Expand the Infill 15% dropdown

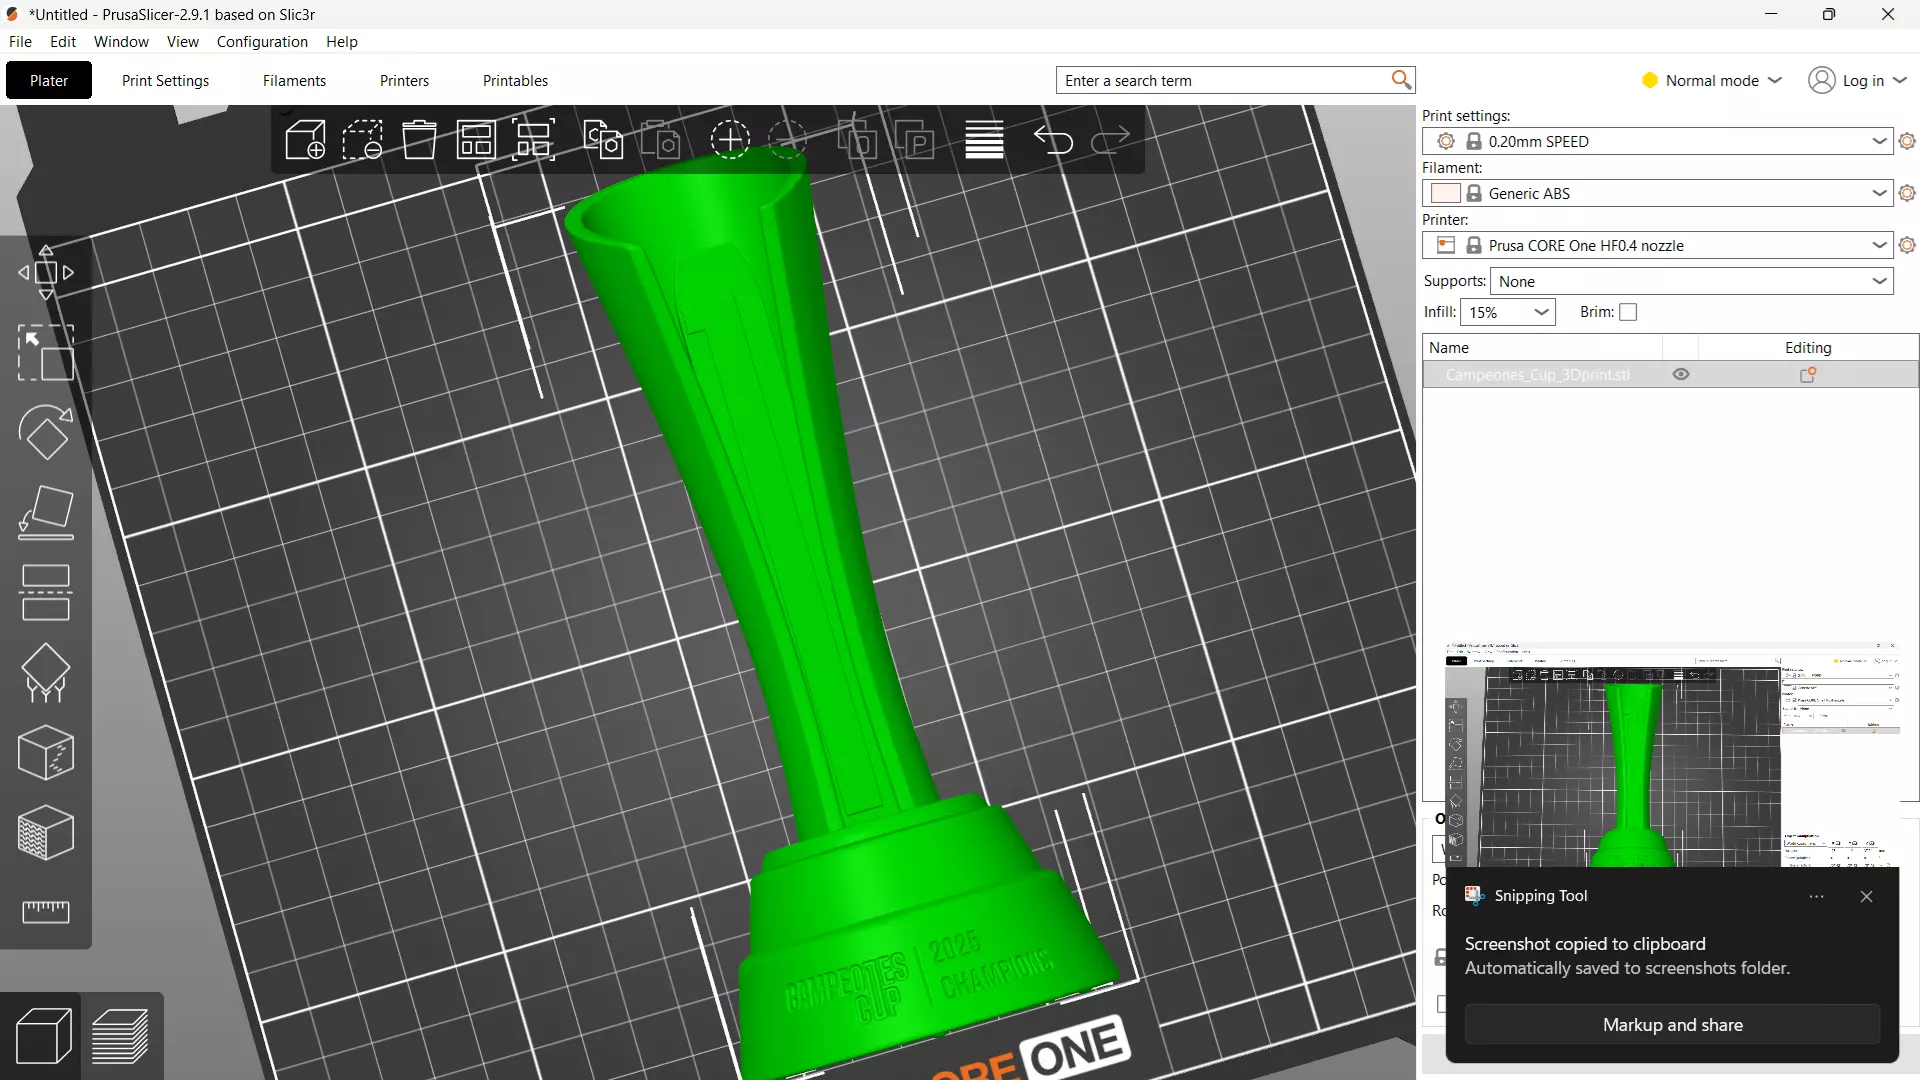coord(1508,312)
